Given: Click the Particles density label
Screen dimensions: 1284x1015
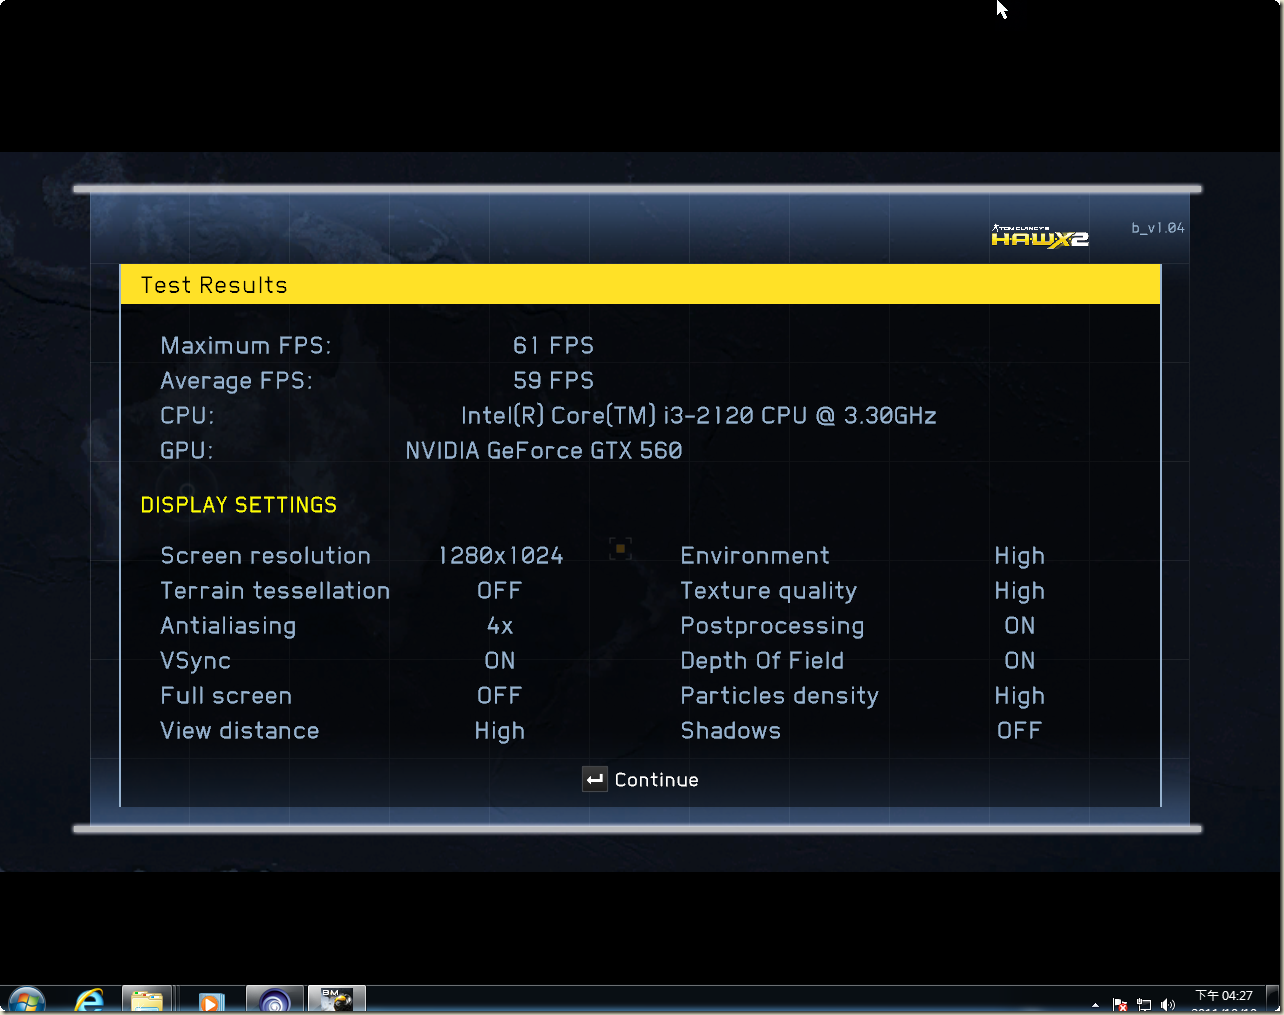Looking at the screenshot, I should (780, 697).
